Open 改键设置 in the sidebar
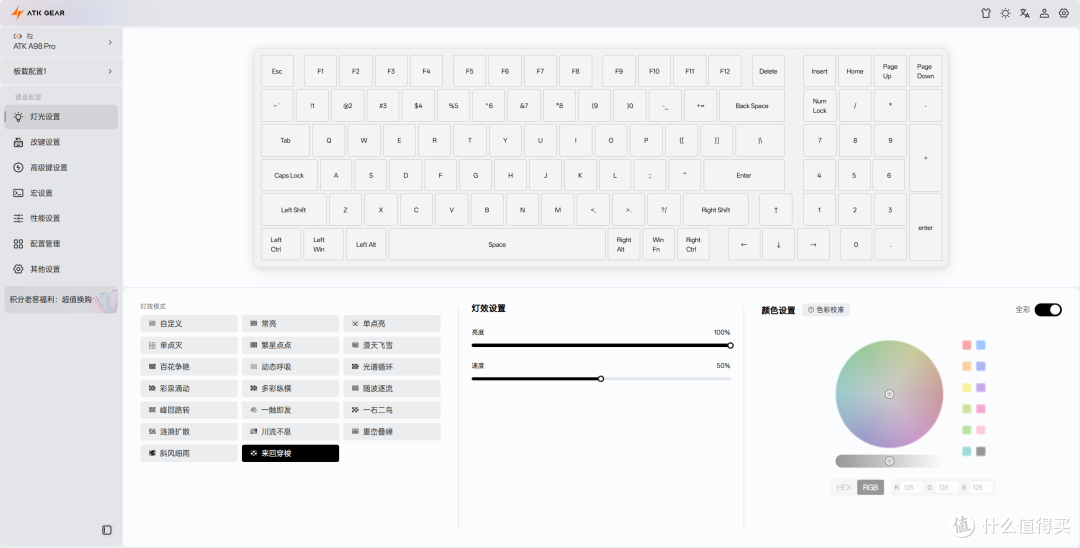1080x548 pixels. point(61,143)
